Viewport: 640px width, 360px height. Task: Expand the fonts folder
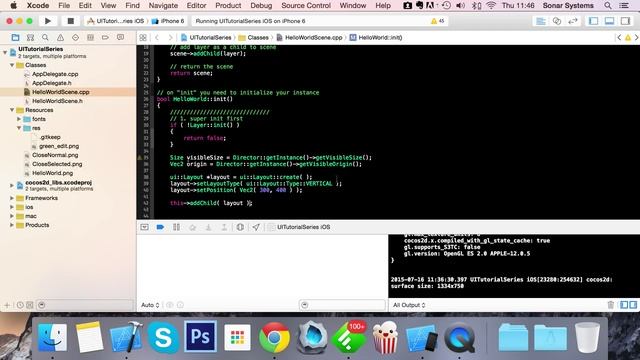[x=19, y=119]
